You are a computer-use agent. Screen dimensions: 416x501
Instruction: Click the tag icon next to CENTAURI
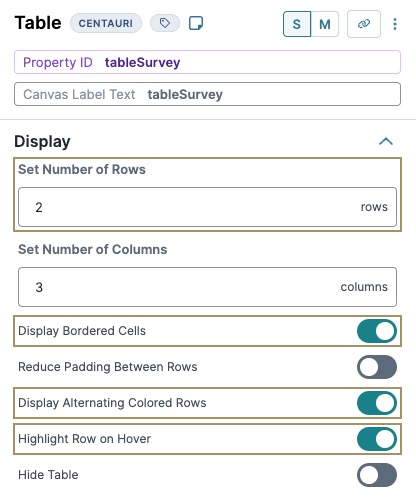click(165, 23)
